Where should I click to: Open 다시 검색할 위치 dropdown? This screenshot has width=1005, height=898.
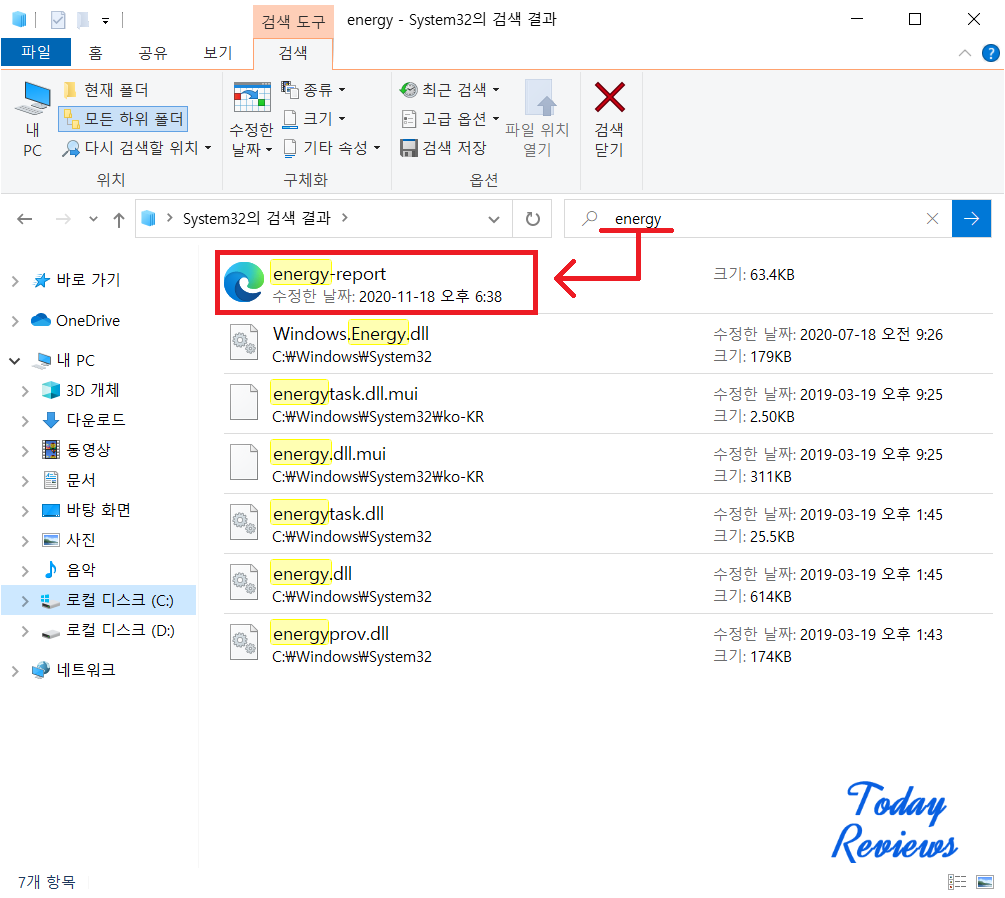[x=137, y=148]
